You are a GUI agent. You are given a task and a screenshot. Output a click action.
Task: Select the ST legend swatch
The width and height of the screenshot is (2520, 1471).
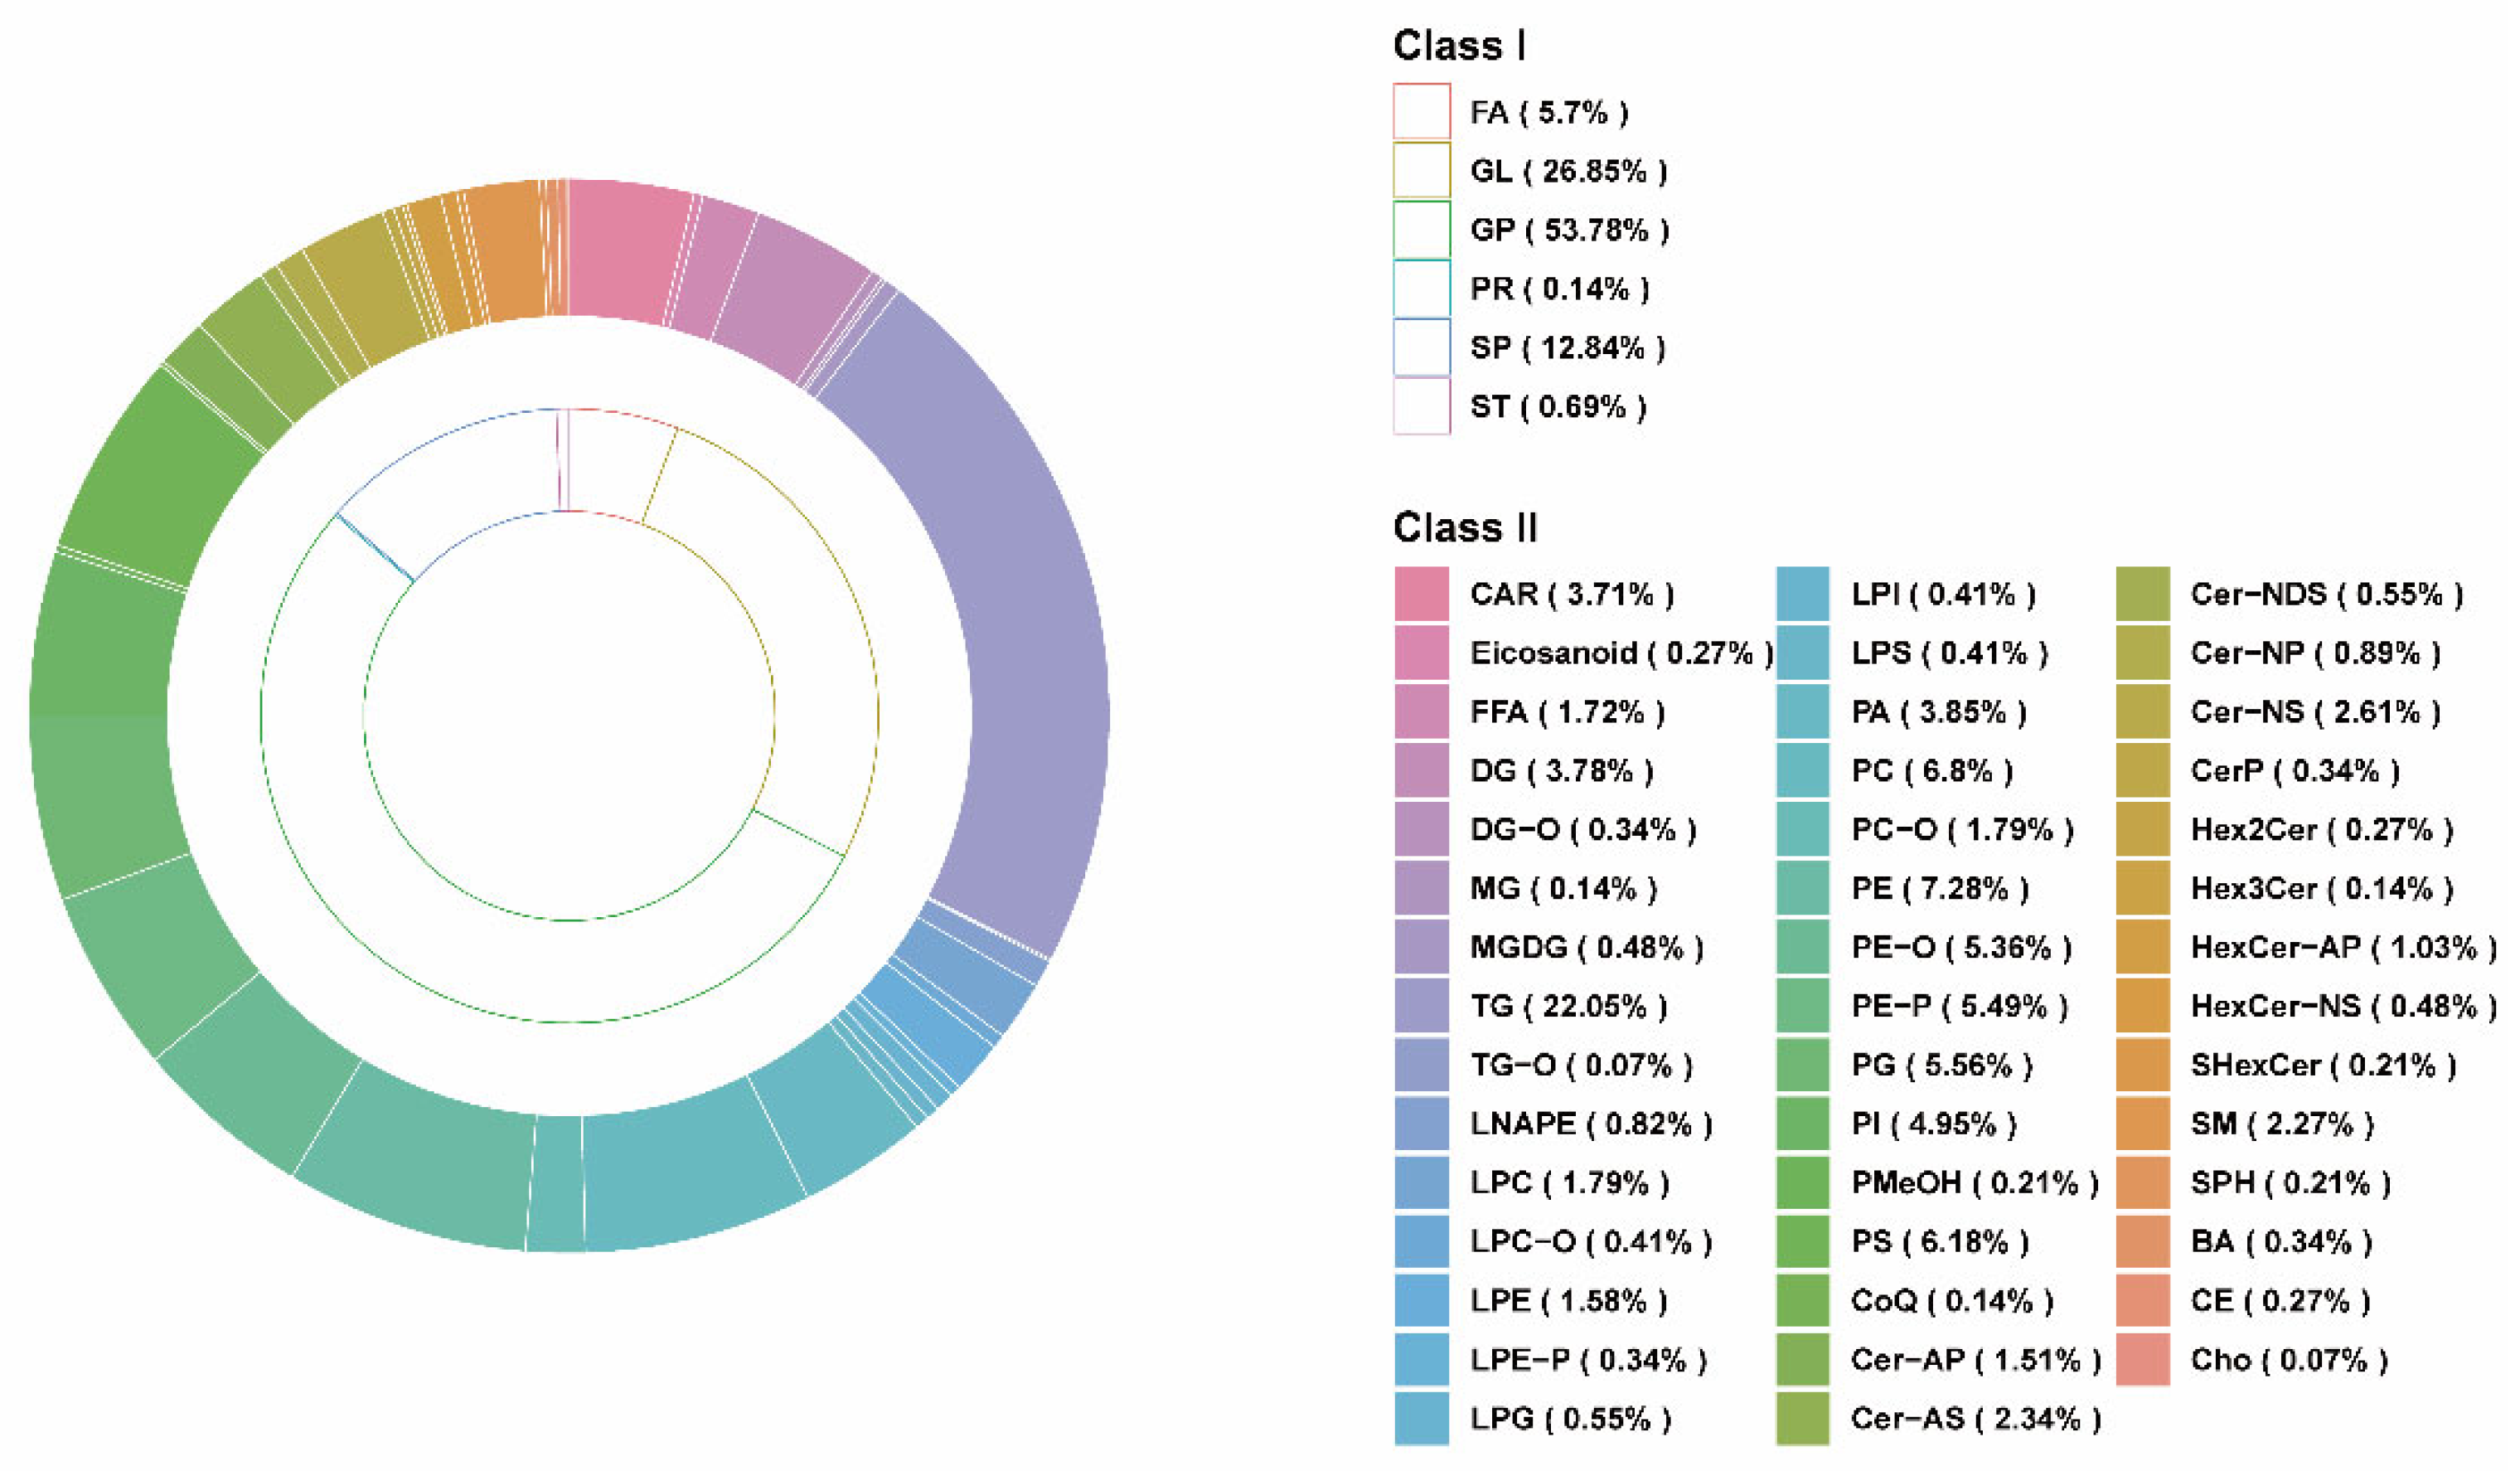click(1421, 406)
